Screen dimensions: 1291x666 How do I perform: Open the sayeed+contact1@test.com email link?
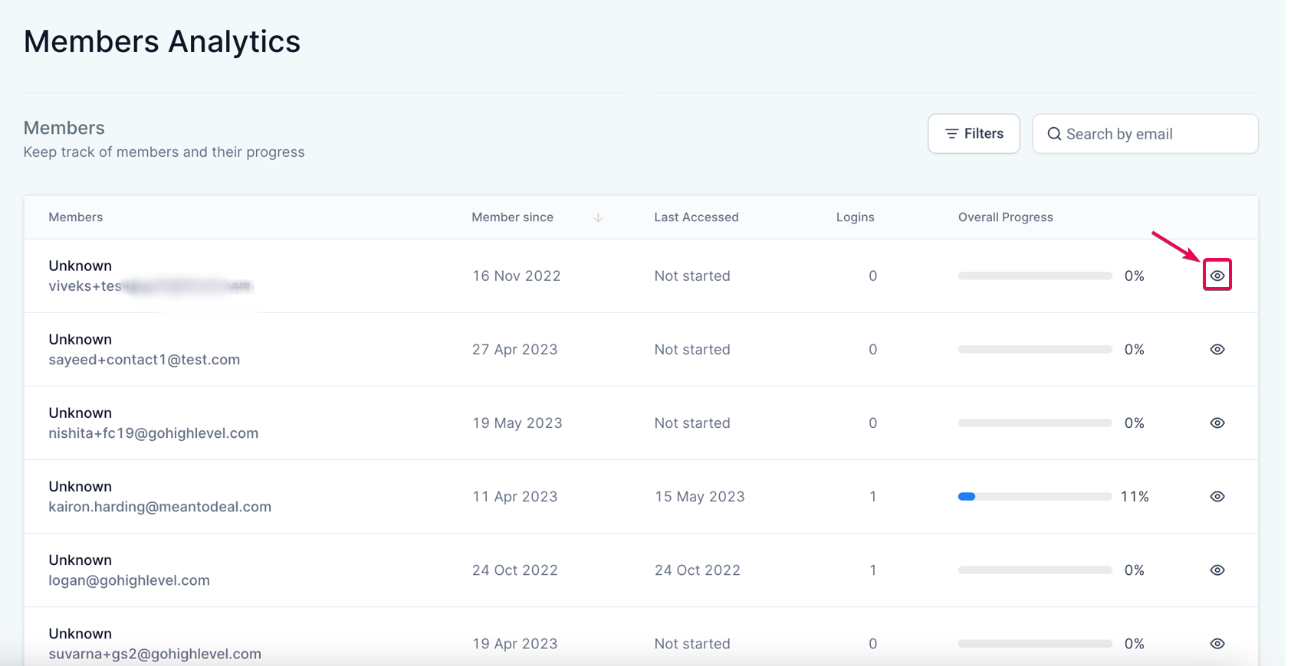click(144, 360)
